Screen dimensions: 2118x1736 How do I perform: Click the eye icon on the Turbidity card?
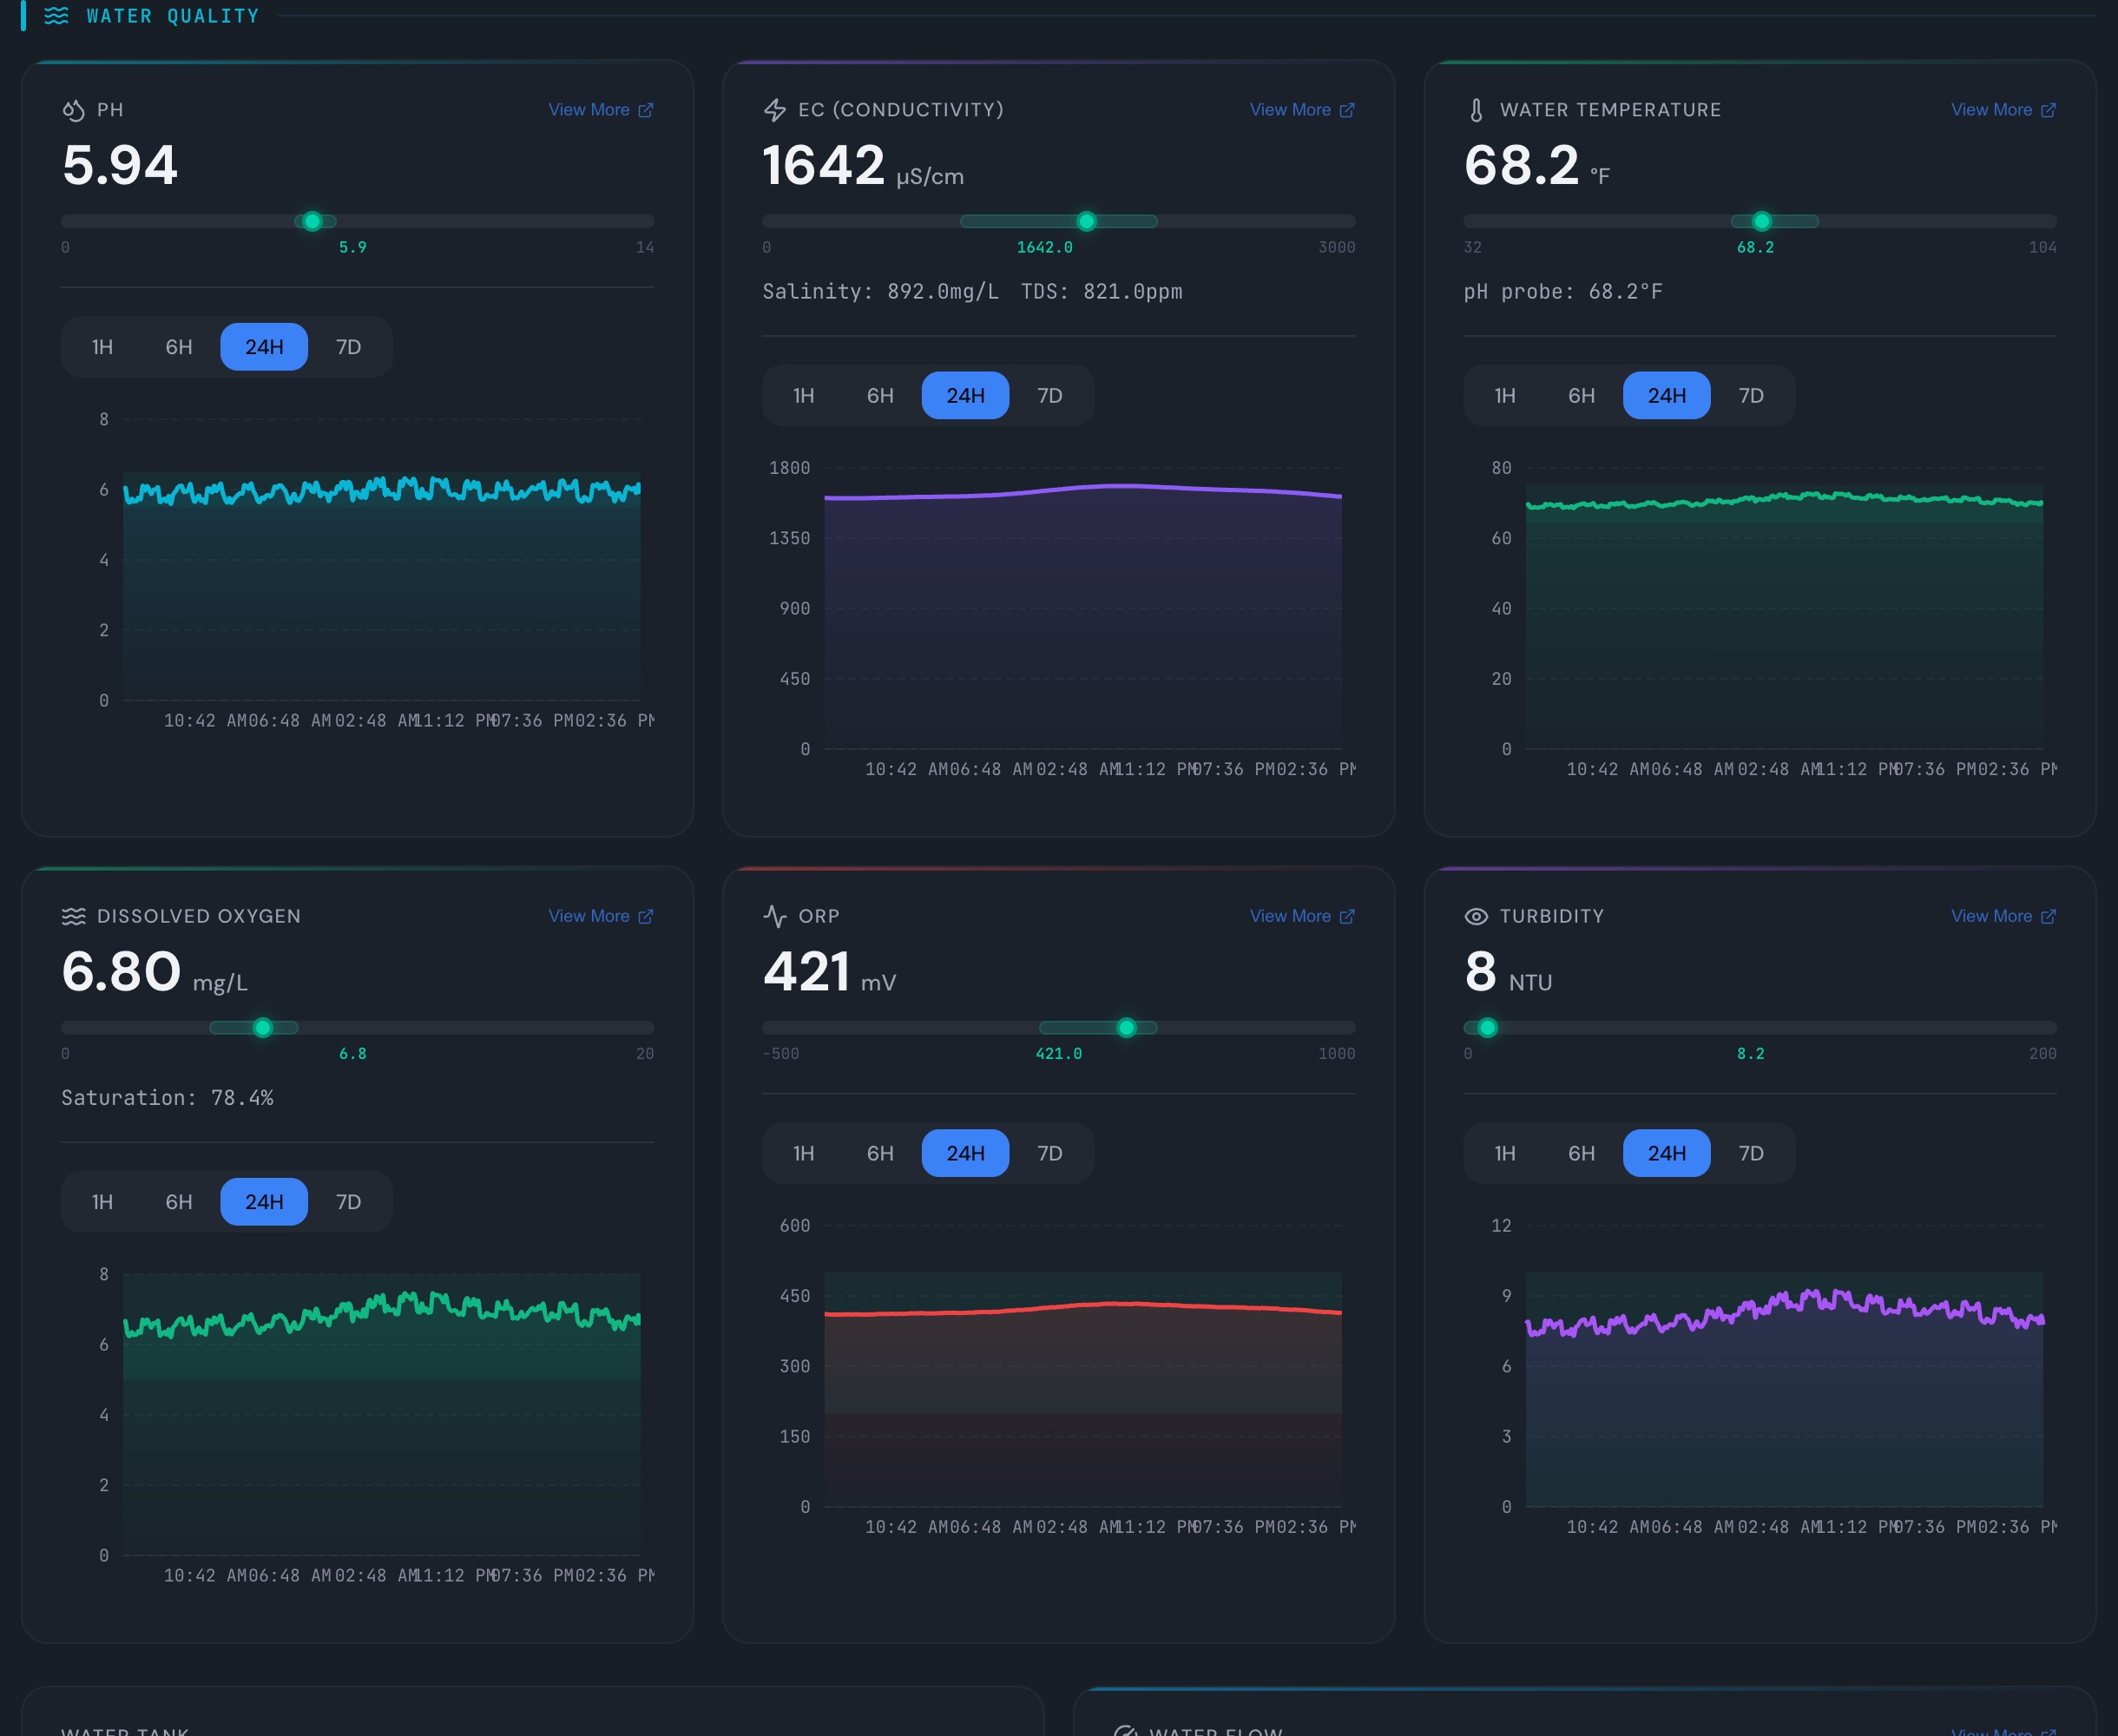tap(1476, 916)
